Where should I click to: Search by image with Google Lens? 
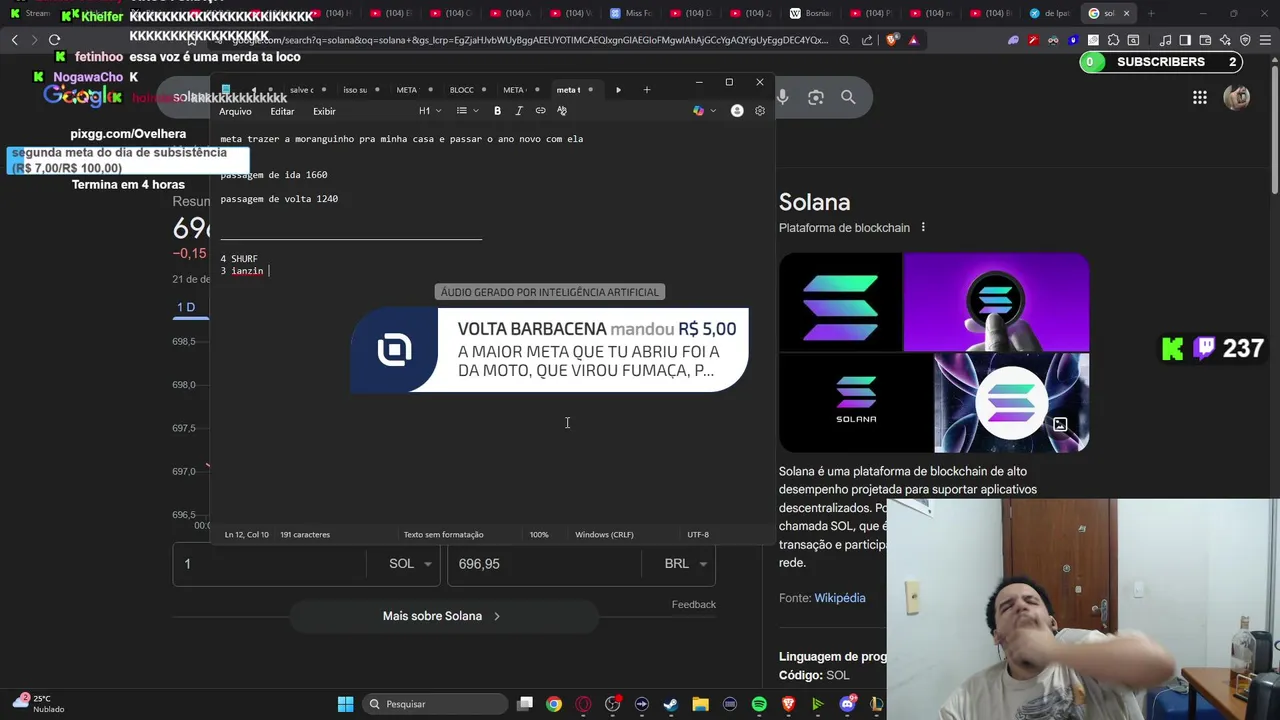coord(816,97)
